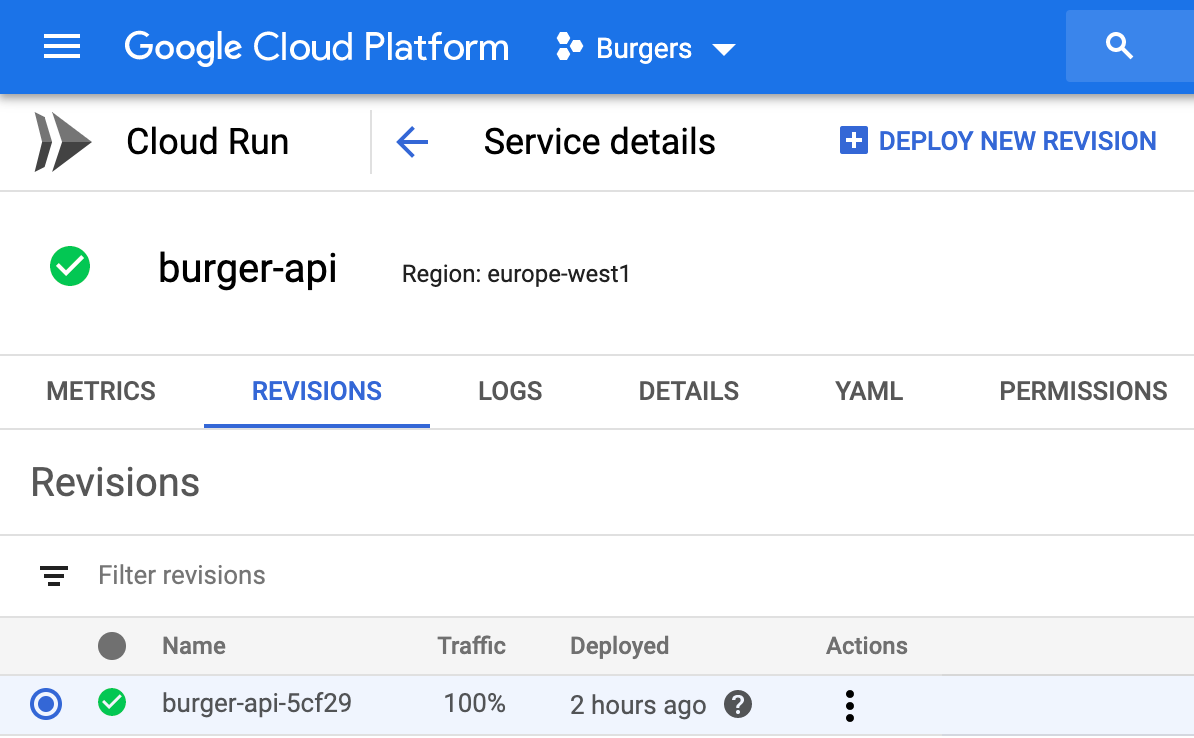This screenshot has width=1194, height=738.
Task: Click the Burgers project hexagon icon
Action: [569, 46]
